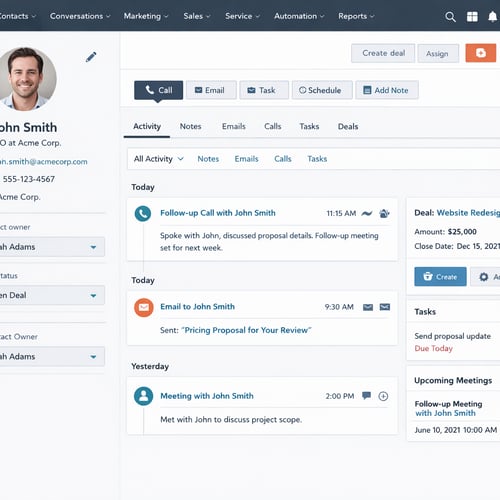Click the phone number 555-123-4567
Image resolution: width=500 pixels, height=500 pixels.
click(x=29, y=179)
